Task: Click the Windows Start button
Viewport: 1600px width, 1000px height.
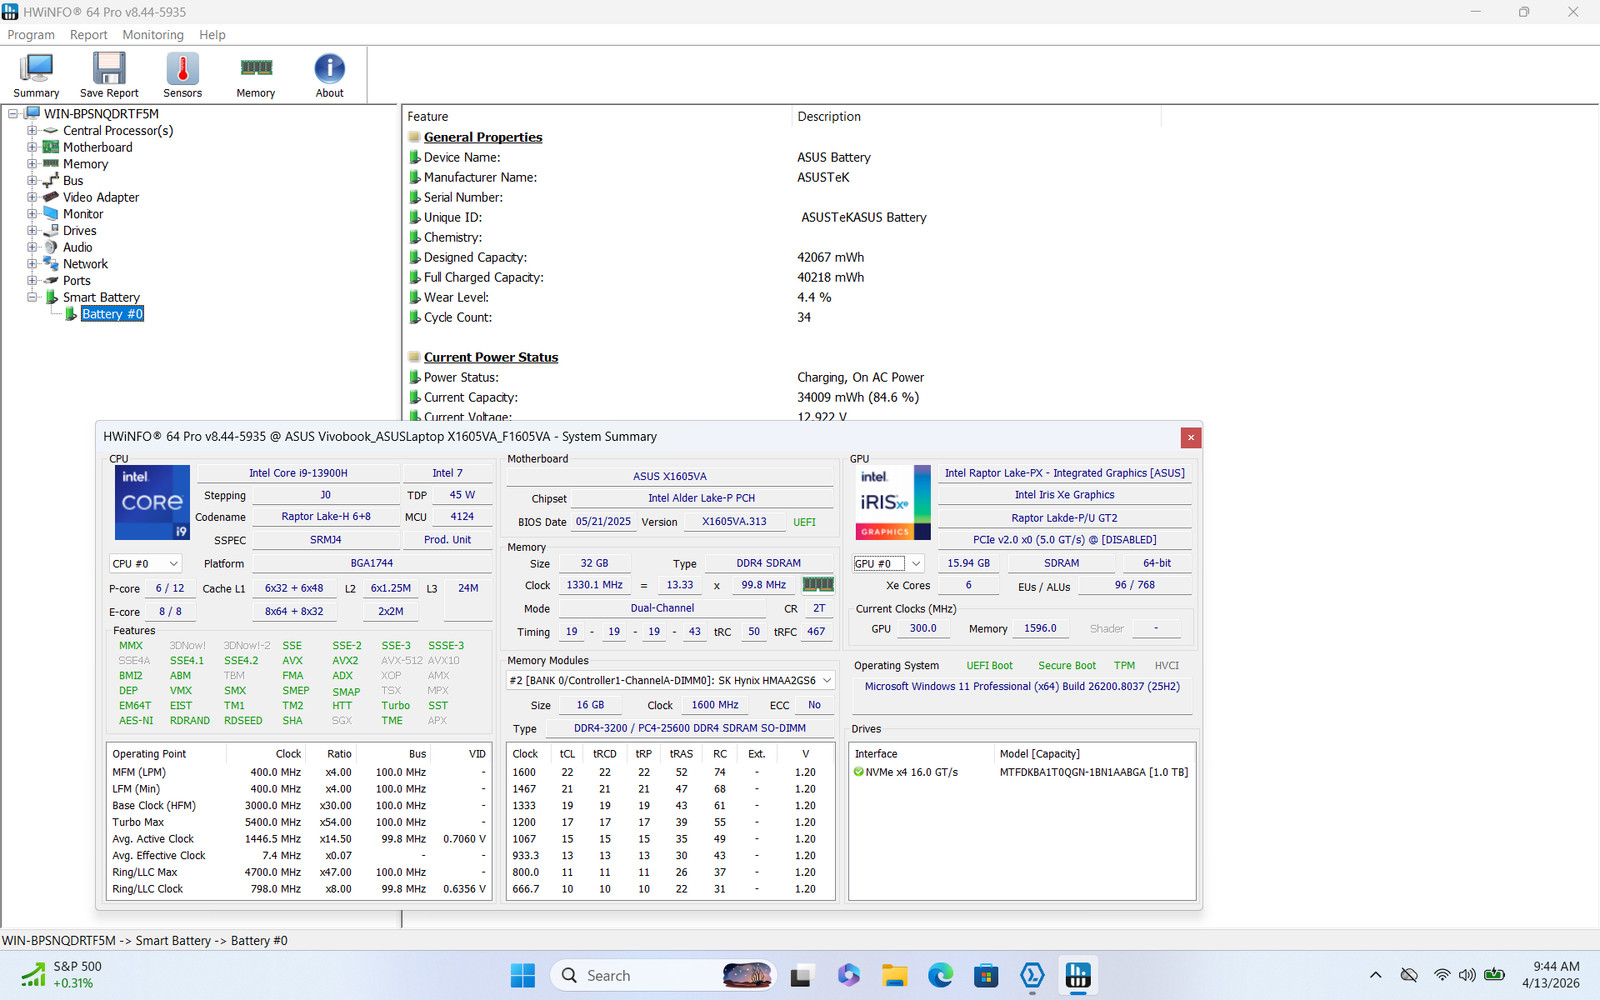Action: (x=523, y=975)
